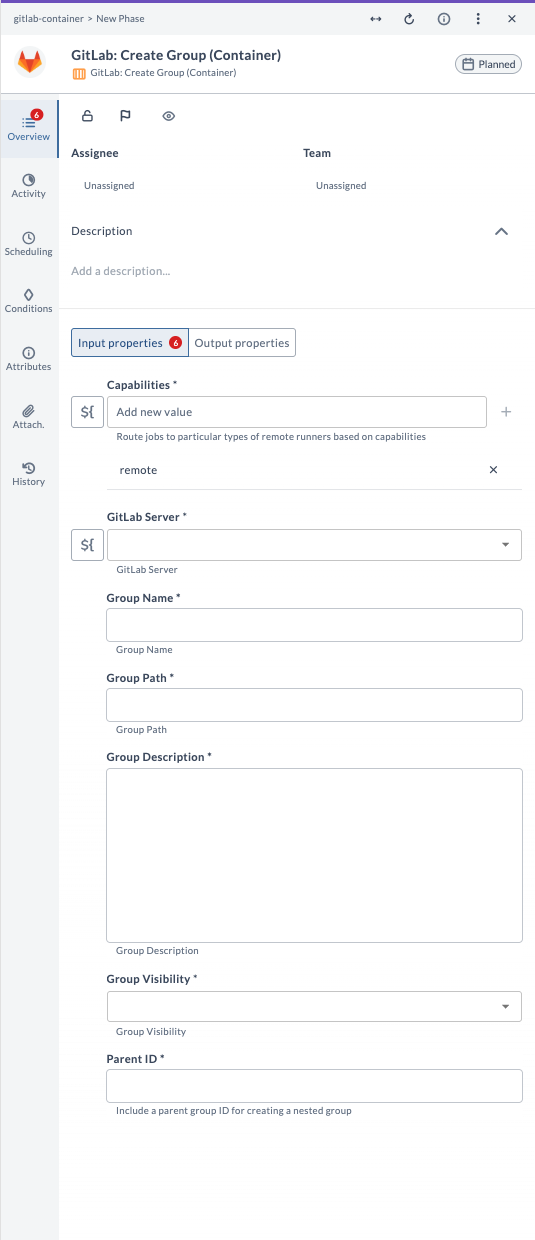Open the three-dot more options menu
Screen dimensions: 535x1240
(478, 19)
